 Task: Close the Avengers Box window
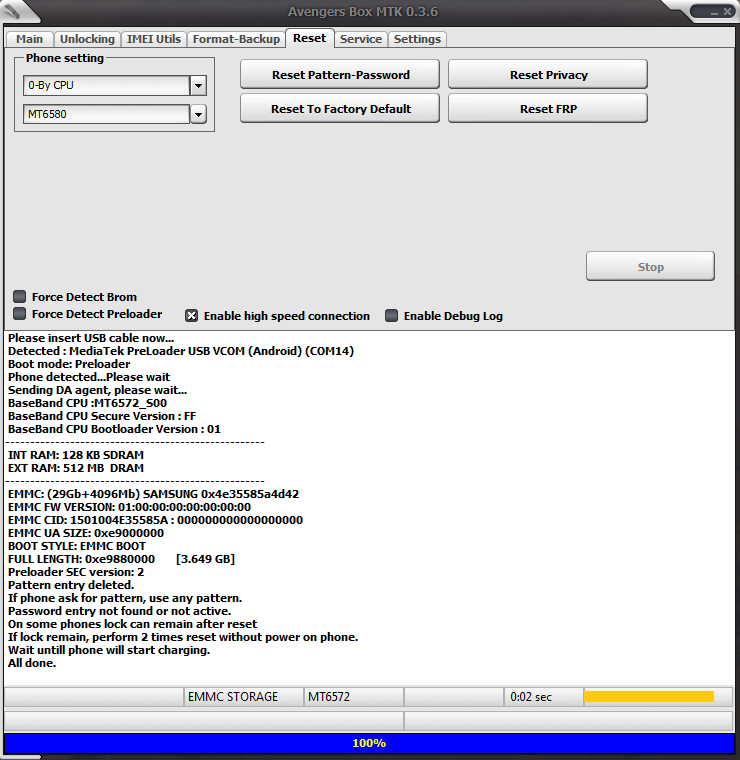(727, 12)
